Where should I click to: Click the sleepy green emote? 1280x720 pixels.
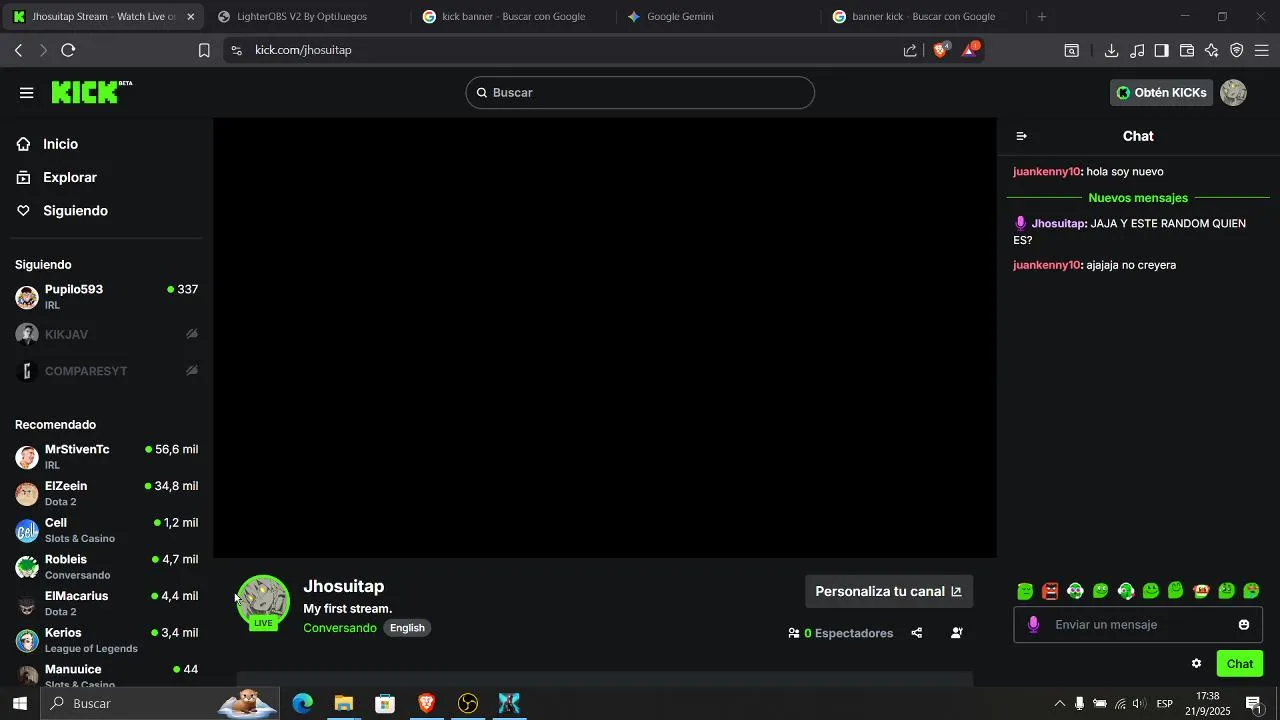[1025, 591]
